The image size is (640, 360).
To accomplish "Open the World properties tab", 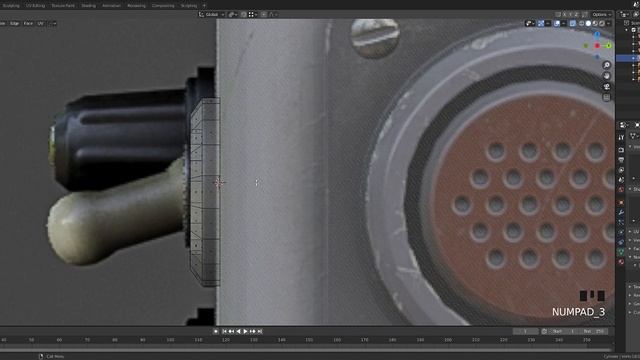I will 621,189.
